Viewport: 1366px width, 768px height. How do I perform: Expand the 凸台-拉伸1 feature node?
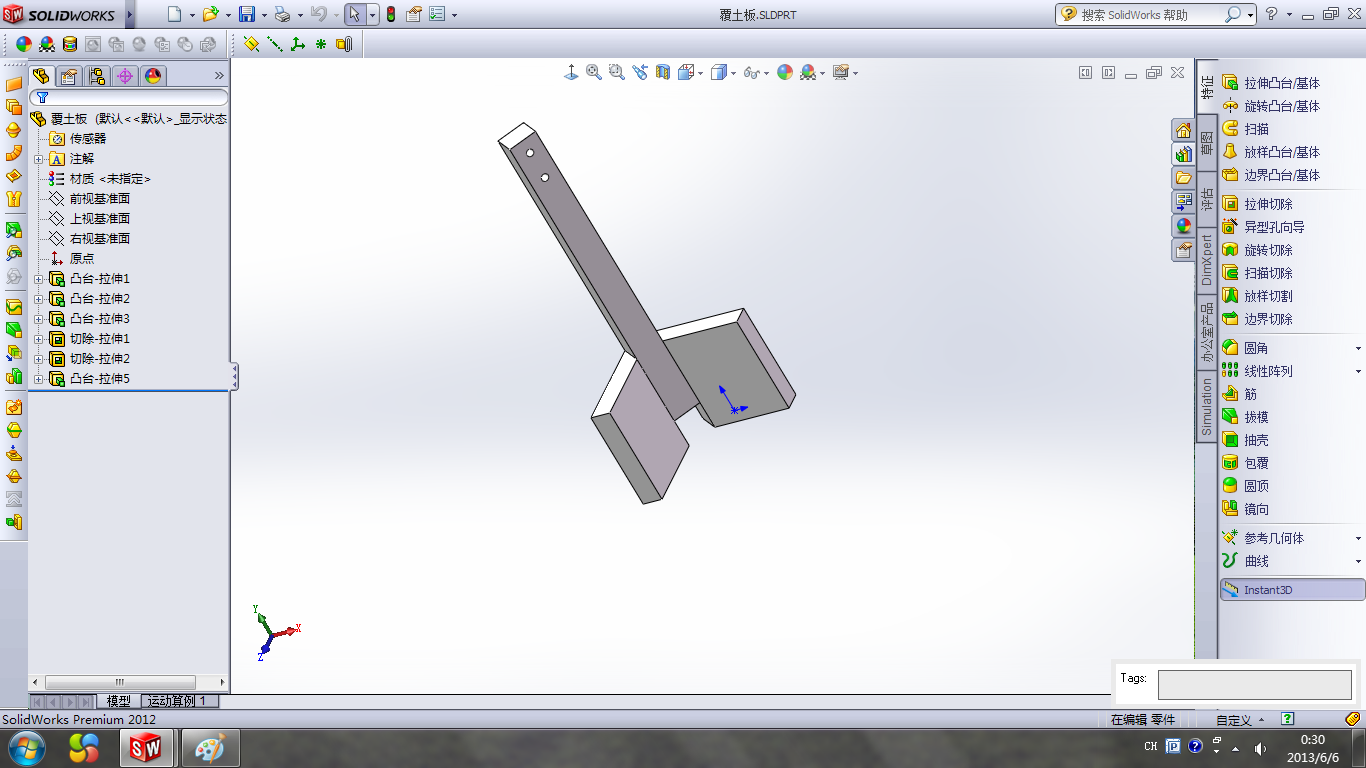click(39, 279)
